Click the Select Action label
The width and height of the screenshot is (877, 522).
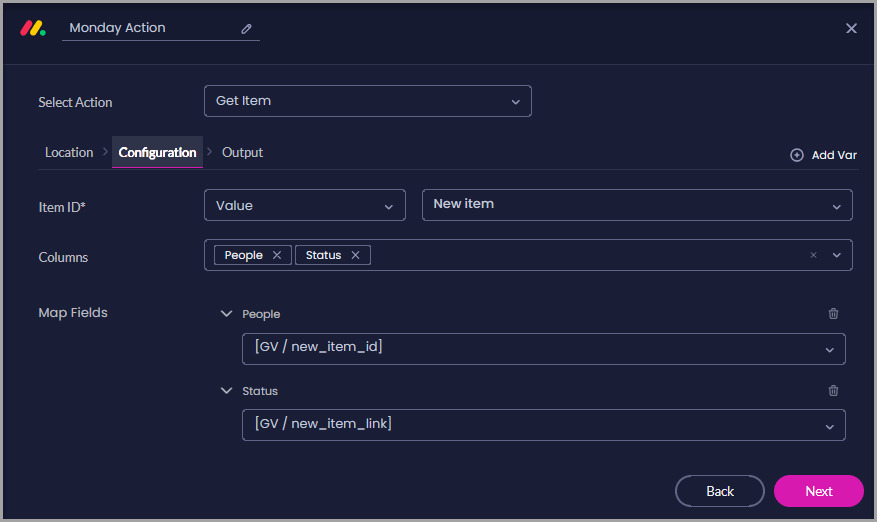click(x=75, y=102)
